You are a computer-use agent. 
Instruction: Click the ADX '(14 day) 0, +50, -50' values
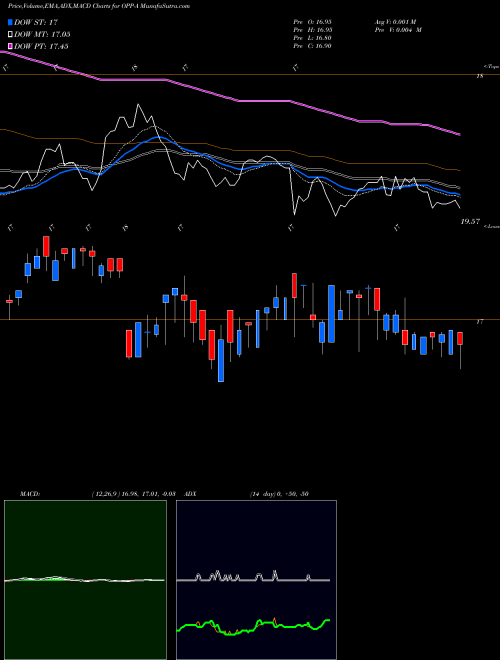(279, 494)
